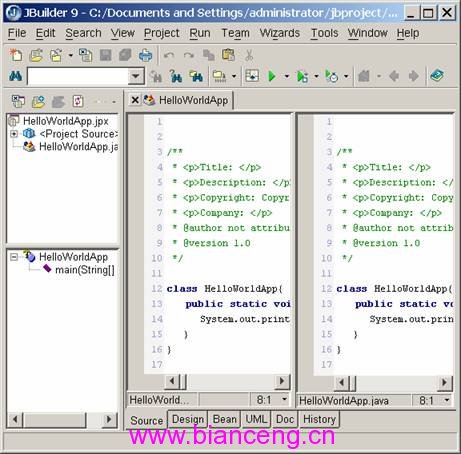Click the Save All icon

coord(125,55)
